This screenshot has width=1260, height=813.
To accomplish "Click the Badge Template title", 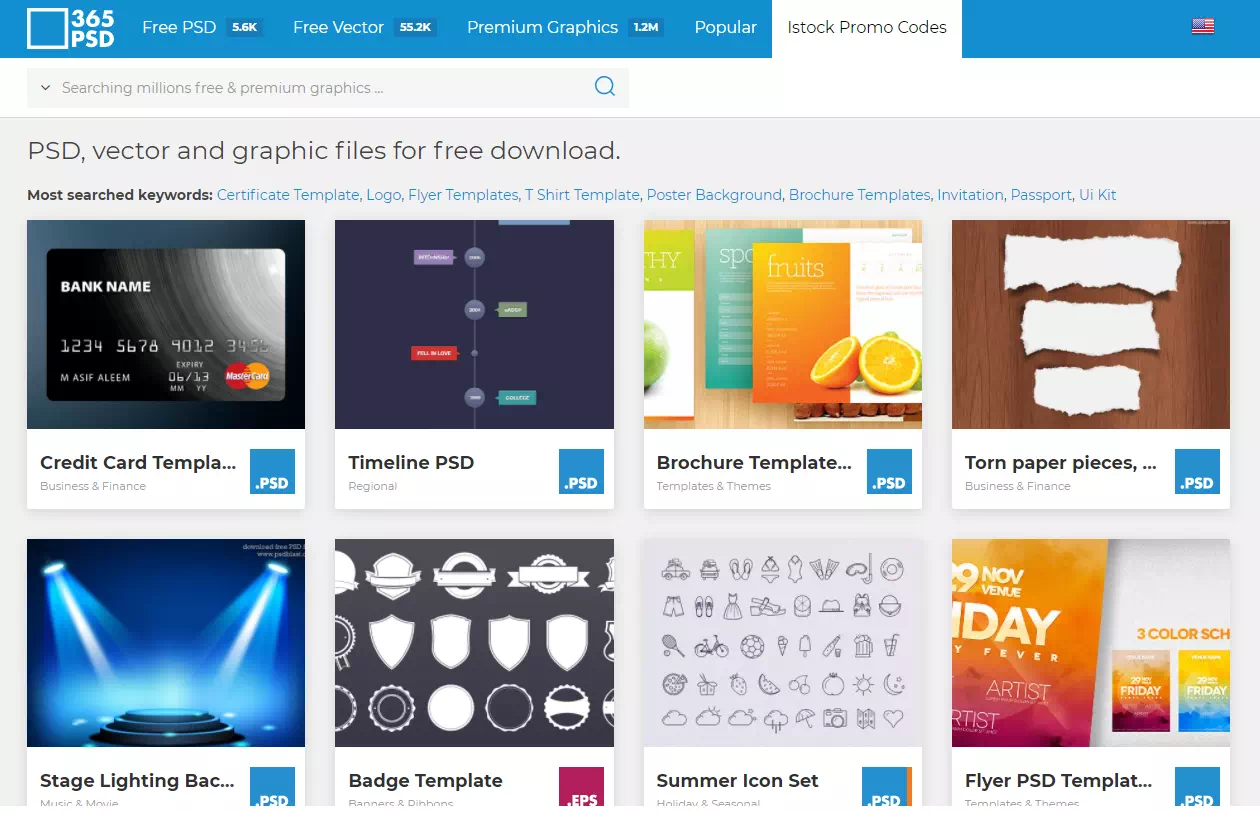I will (425, 781).
